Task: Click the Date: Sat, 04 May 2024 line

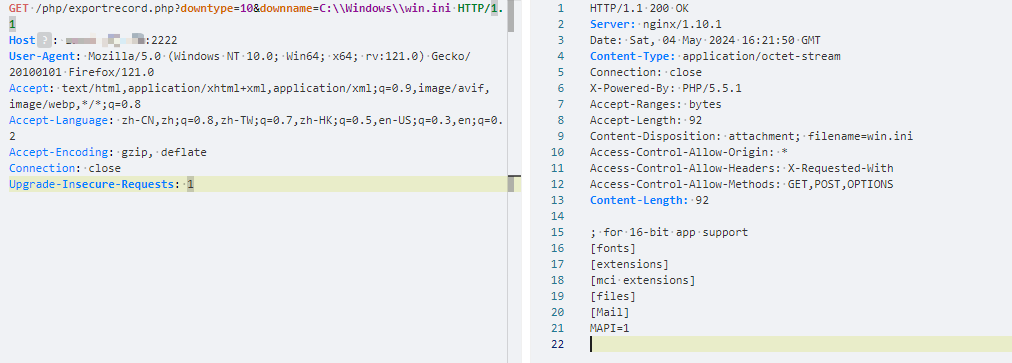Action: (705, 40)
